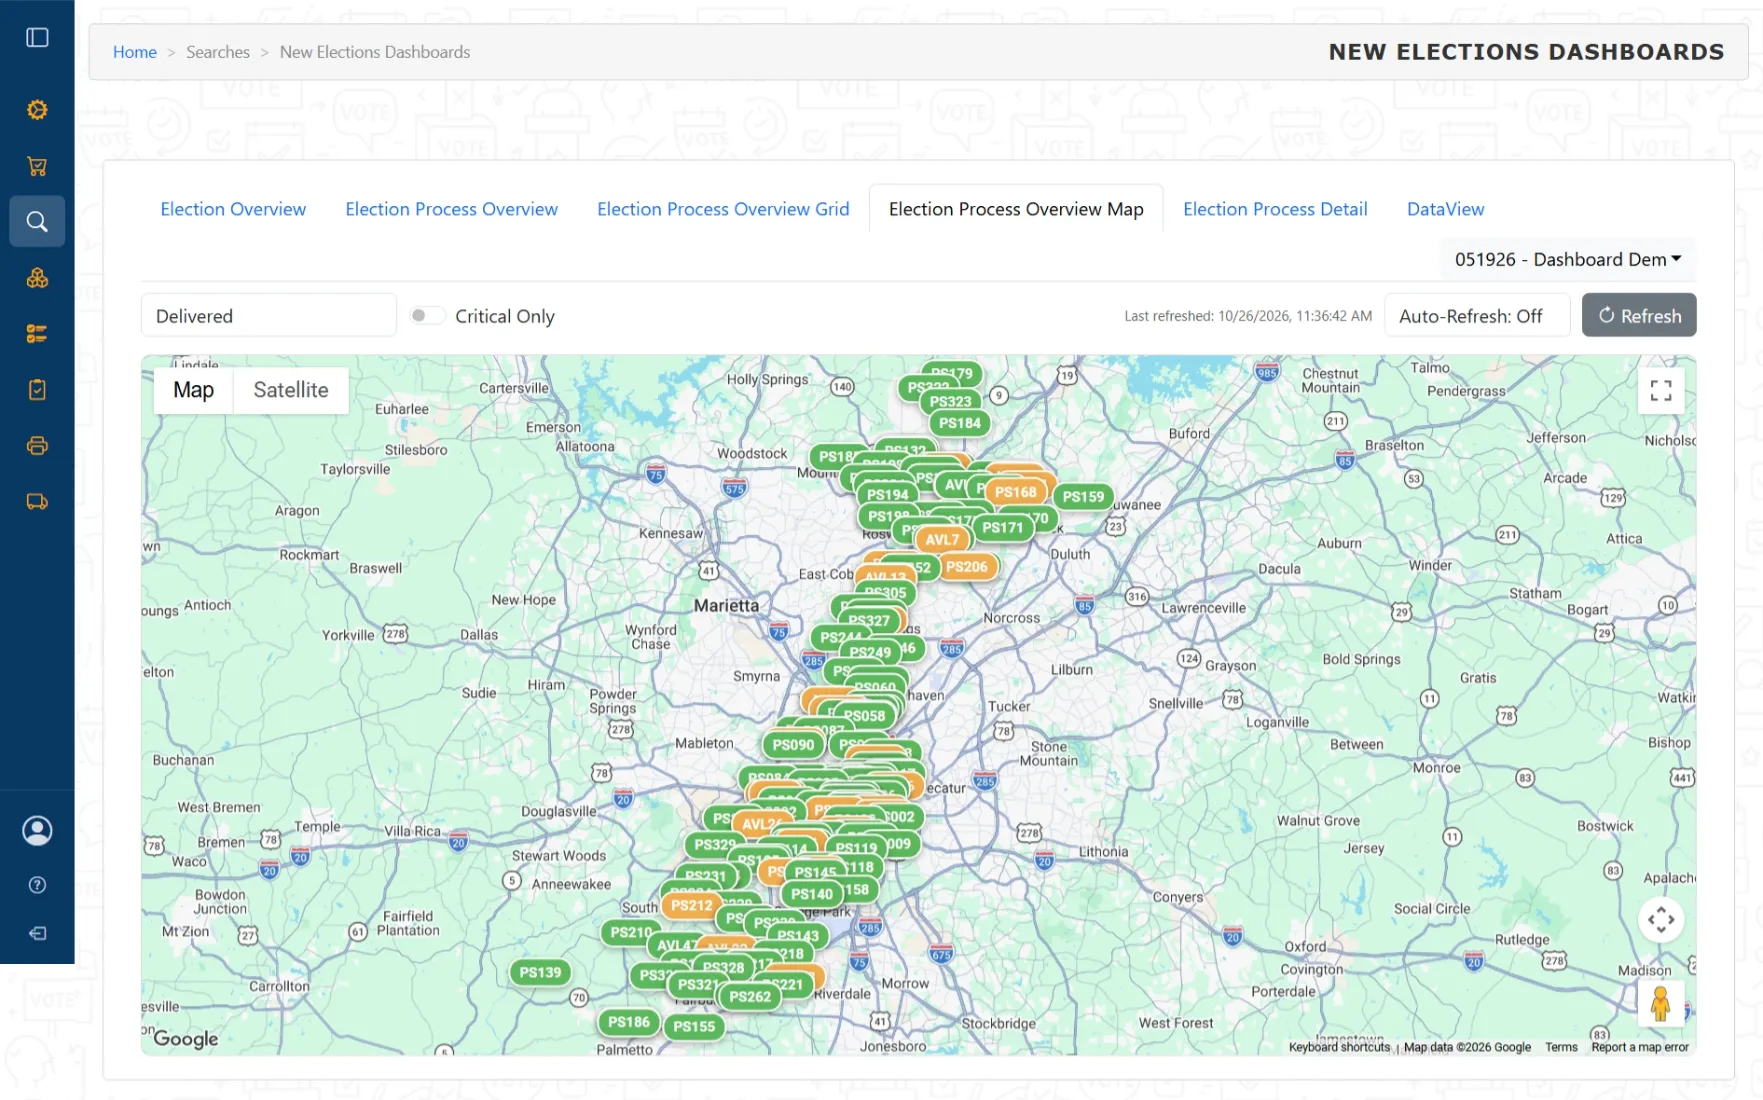Open the Auto-Refresh: Off selector
This screenshot has height=1100, width=1763.
pyautogui.click(x=1476, y=316)
